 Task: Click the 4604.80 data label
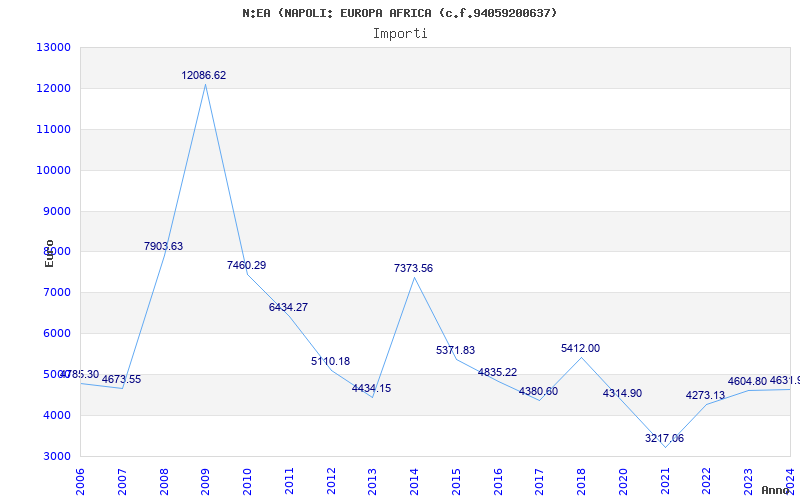[747, 382]
